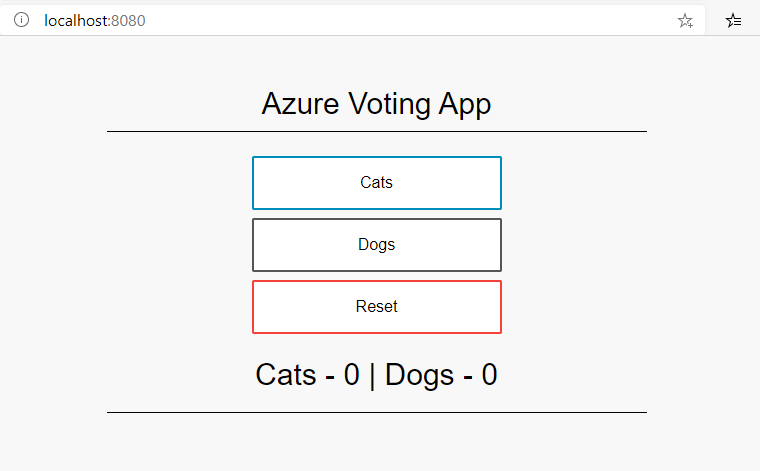Click blank page area below the bottom line
Screen dimensions: 760x471
click(376, 443)
